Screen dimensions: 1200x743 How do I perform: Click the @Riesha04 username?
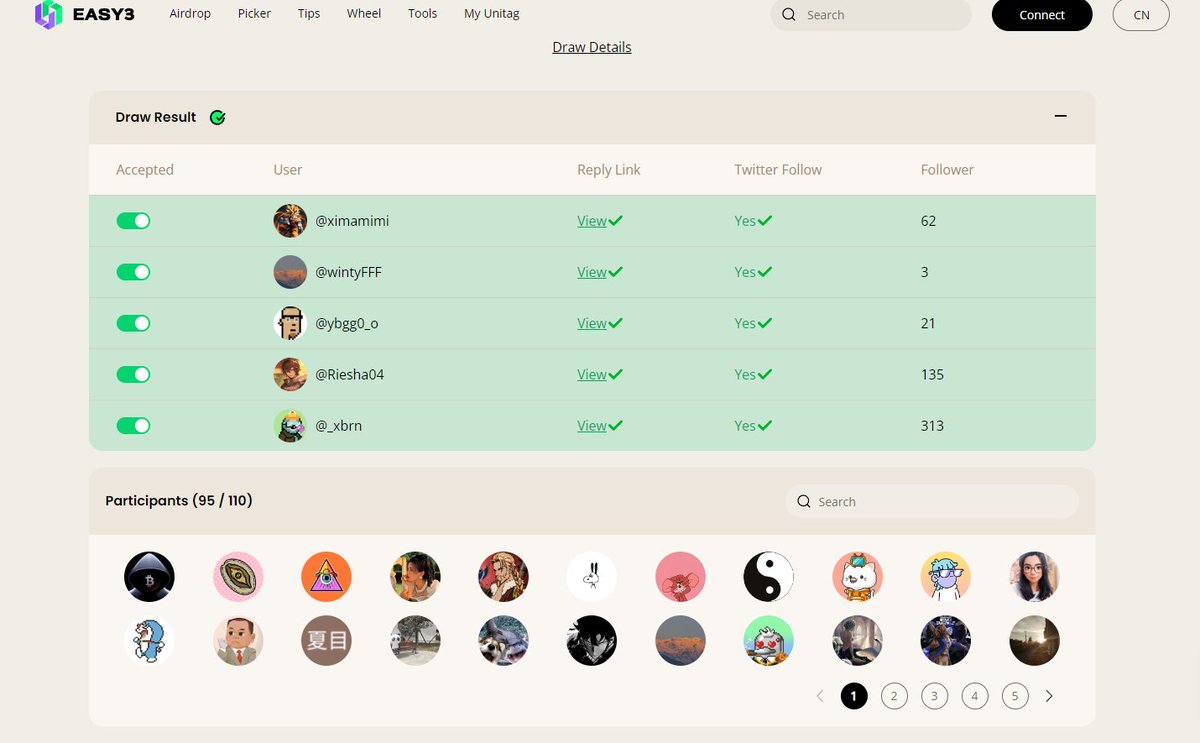point(350,374)
